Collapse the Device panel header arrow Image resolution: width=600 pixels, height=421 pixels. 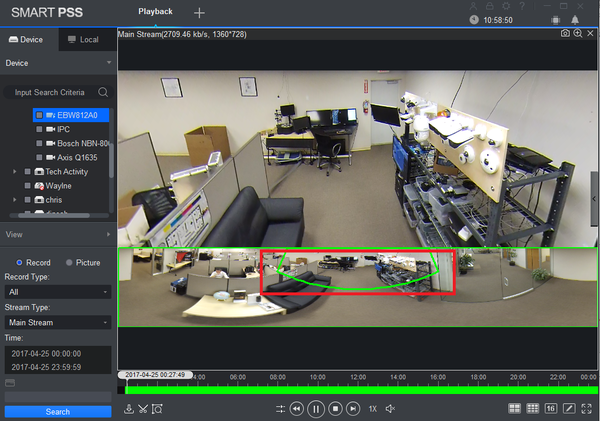(109, 62)
